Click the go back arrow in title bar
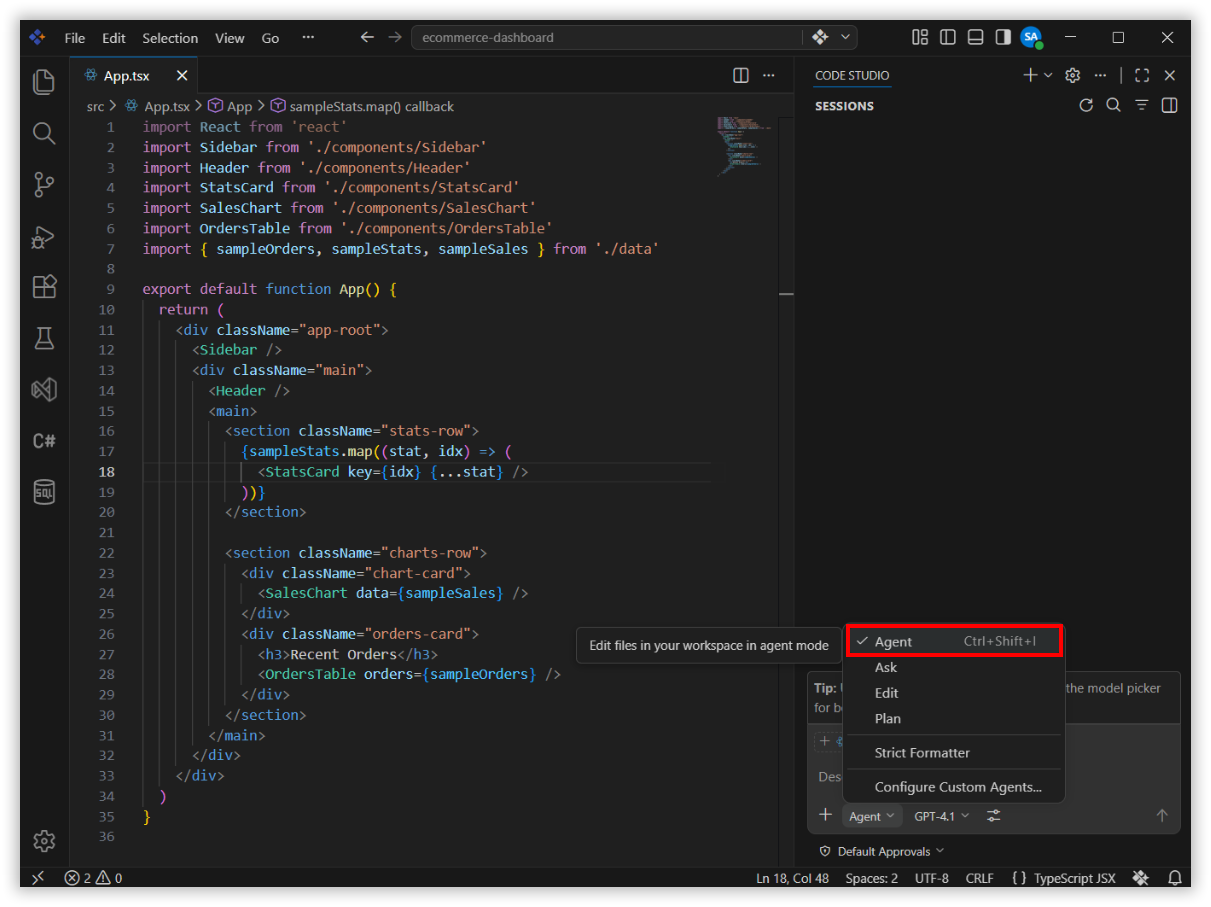 pos(367,37)
